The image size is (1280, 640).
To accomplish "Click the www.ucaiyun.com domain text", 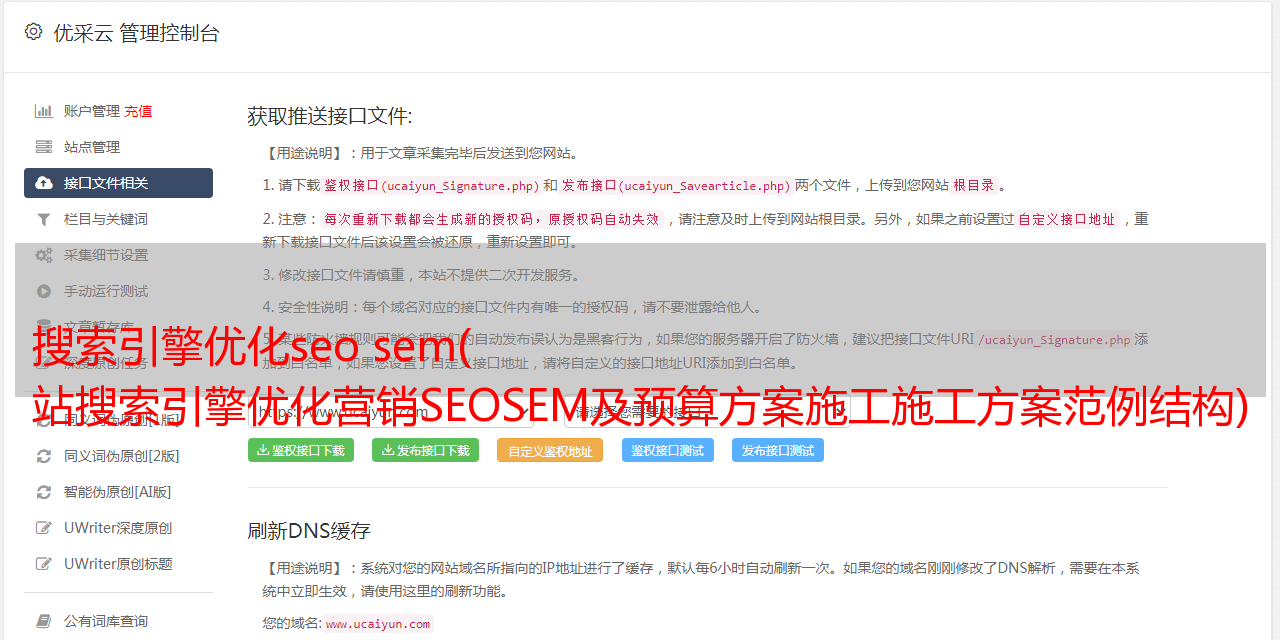I will pos(378,624).
